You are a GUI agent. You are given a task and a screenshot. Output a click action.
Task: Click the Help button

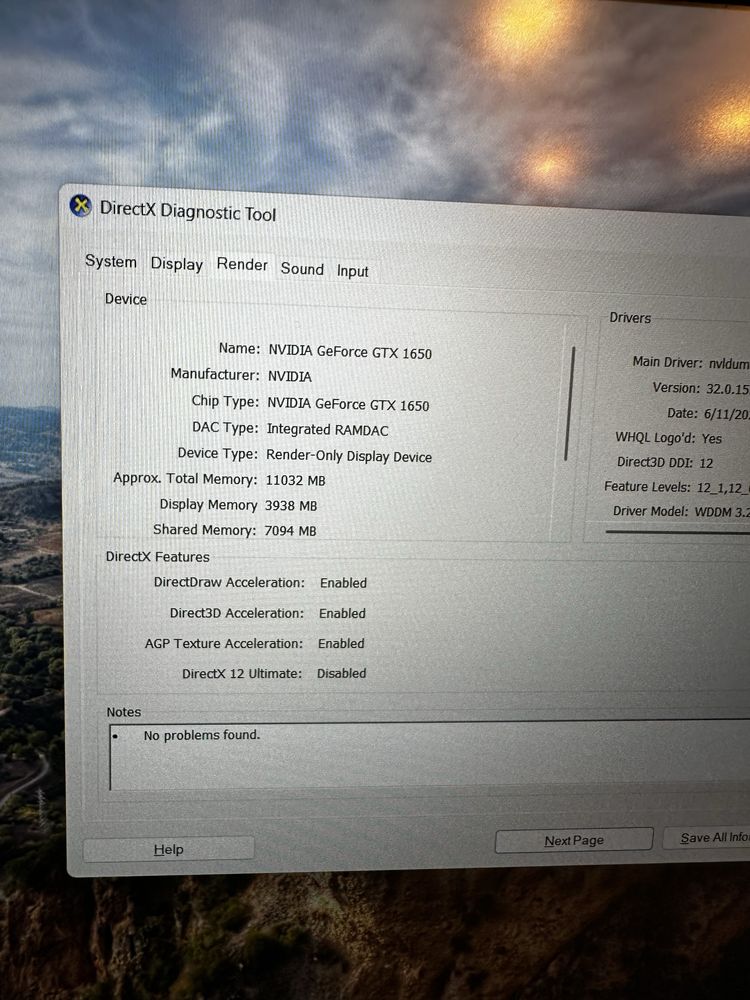169,849
